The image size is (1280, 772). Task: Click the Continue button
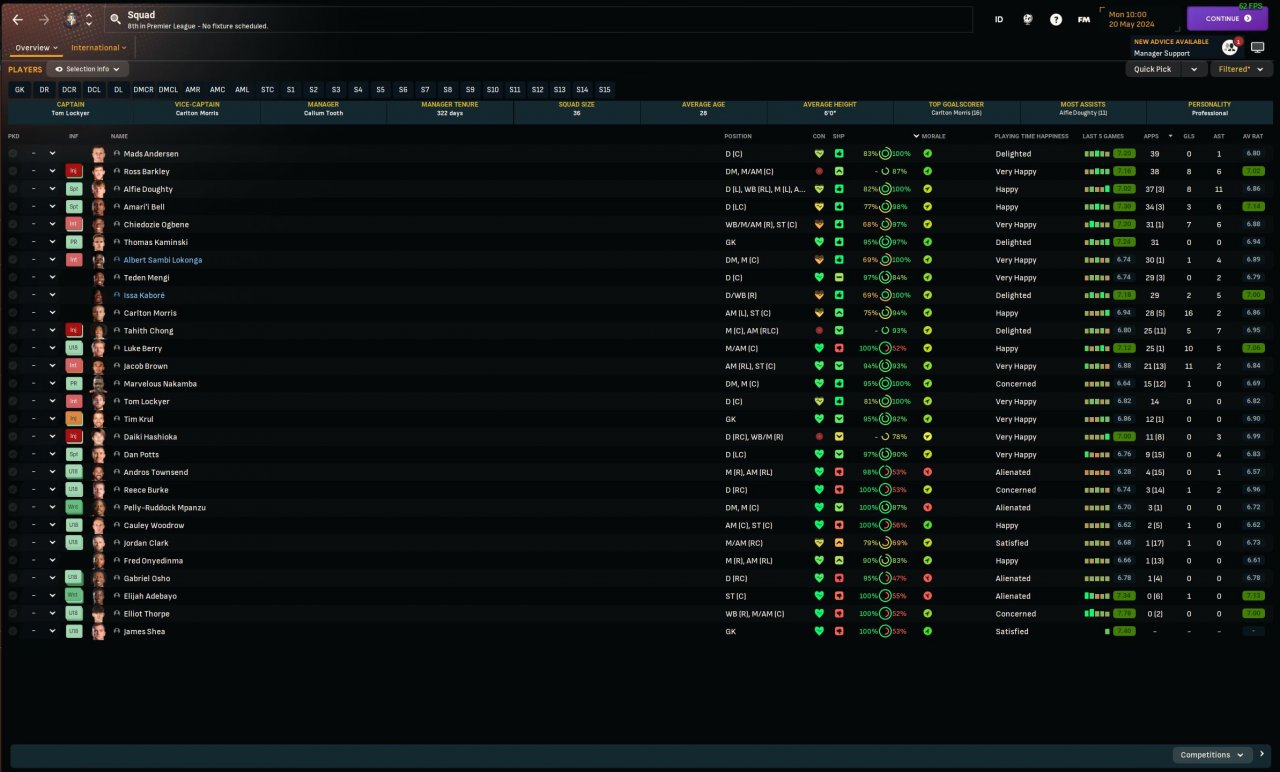pos(1227,18)
